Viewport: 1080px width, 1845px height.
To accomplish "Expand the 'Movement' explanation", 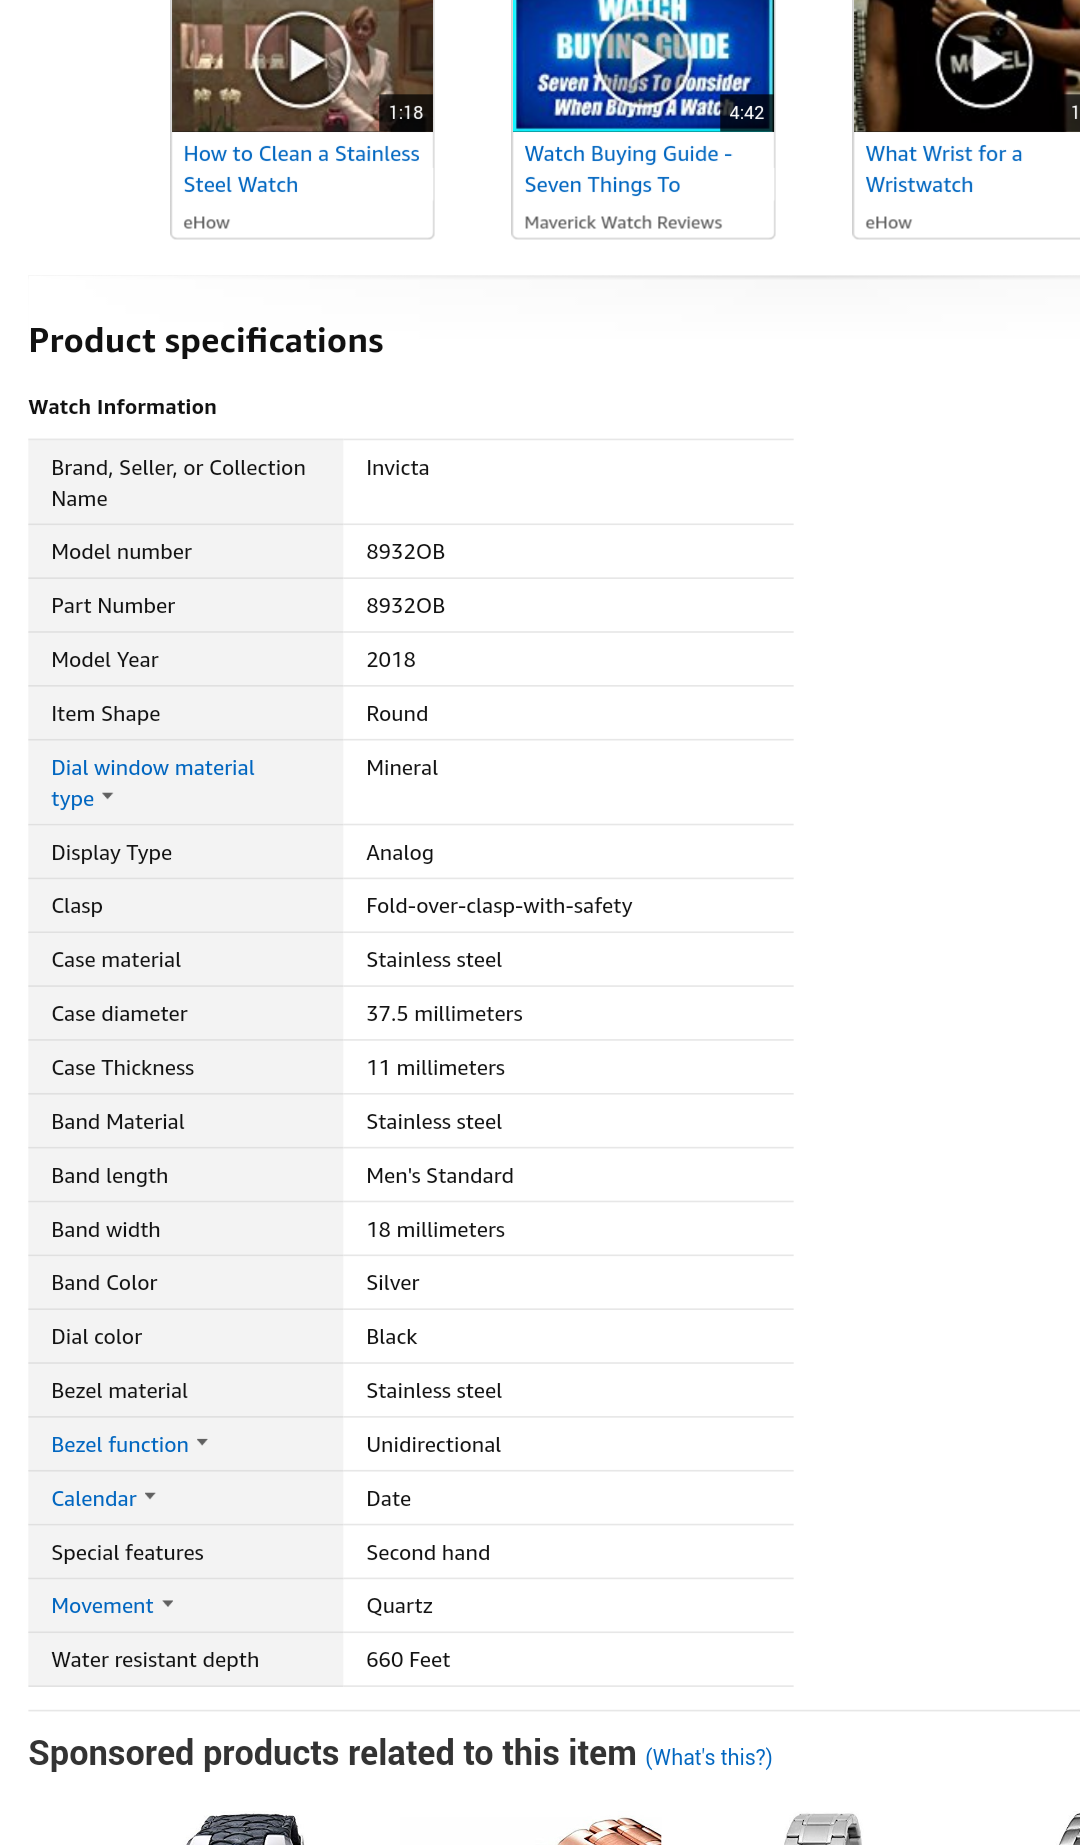I will click(x=102, y=1606).
